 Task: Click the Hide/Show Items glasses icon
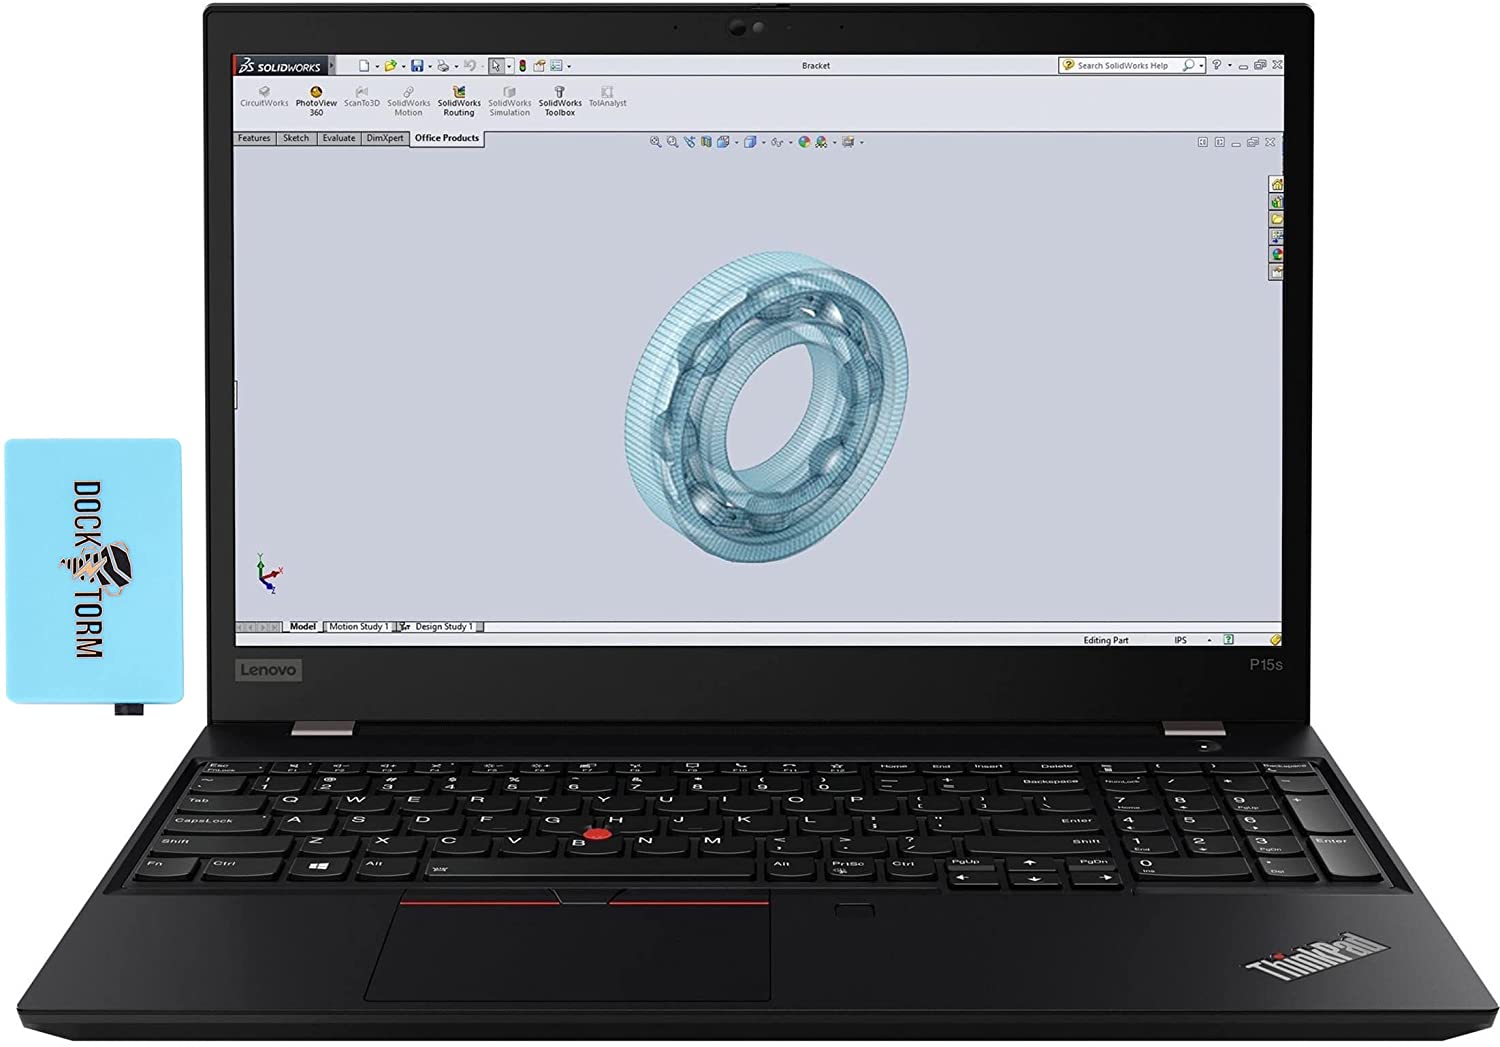coord(776,142)
